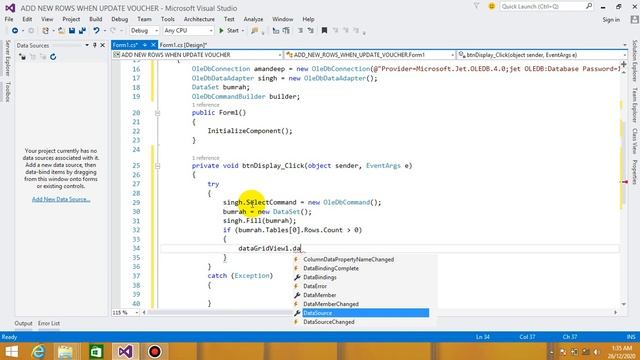Open the Windows Start button
Viewport: 640px width, 360px height.
[11, 351]
